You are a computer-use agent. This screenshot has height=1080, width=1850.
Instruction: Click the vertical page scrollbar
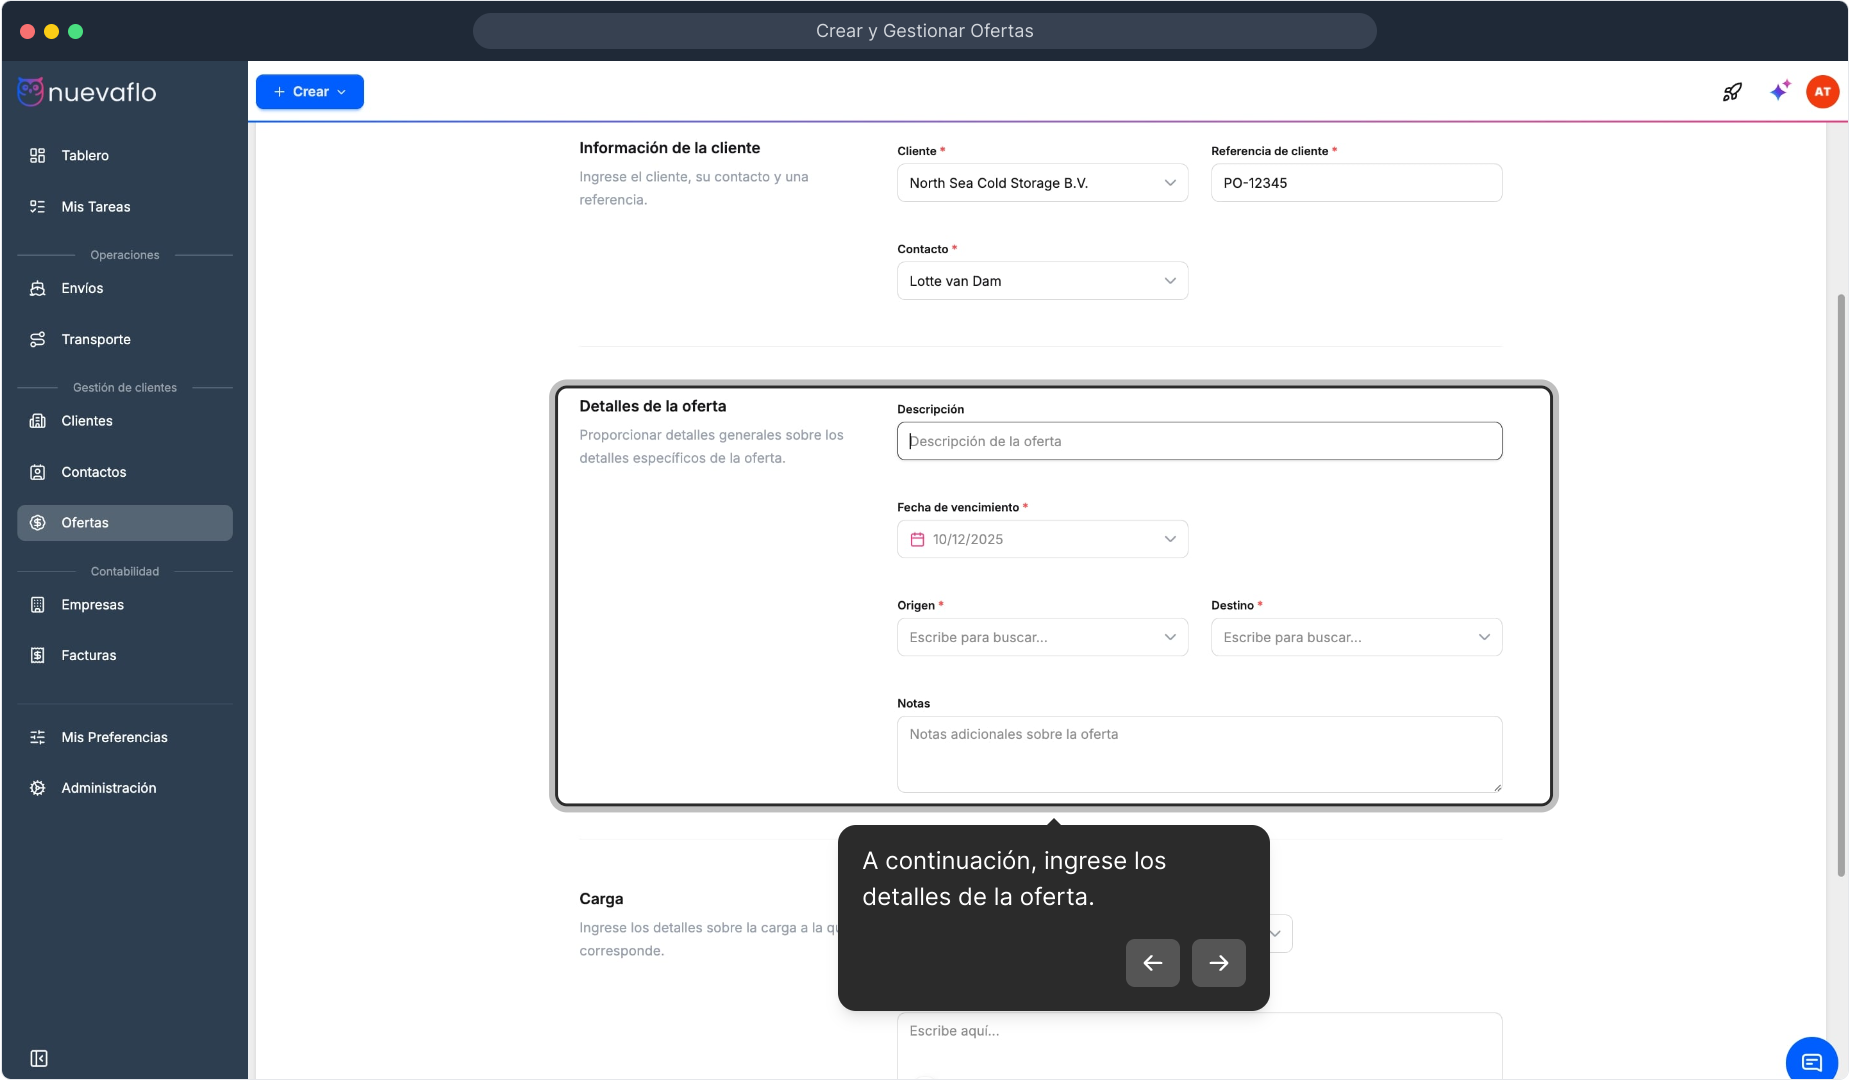click(x=1840, y=585)
